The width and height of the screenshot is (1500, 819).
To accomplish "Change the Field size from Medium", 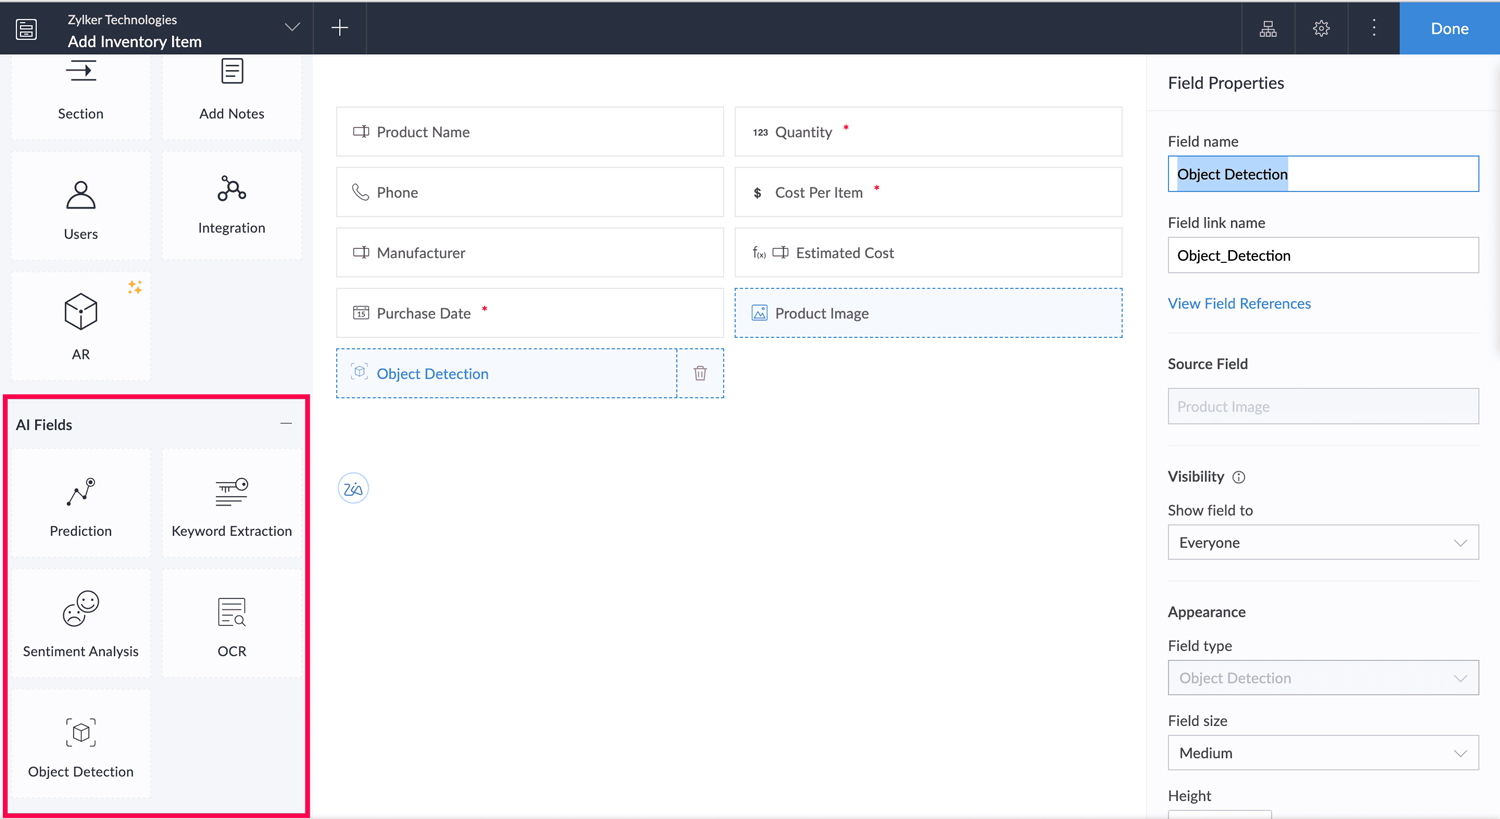I will [x=1322, y=752].
